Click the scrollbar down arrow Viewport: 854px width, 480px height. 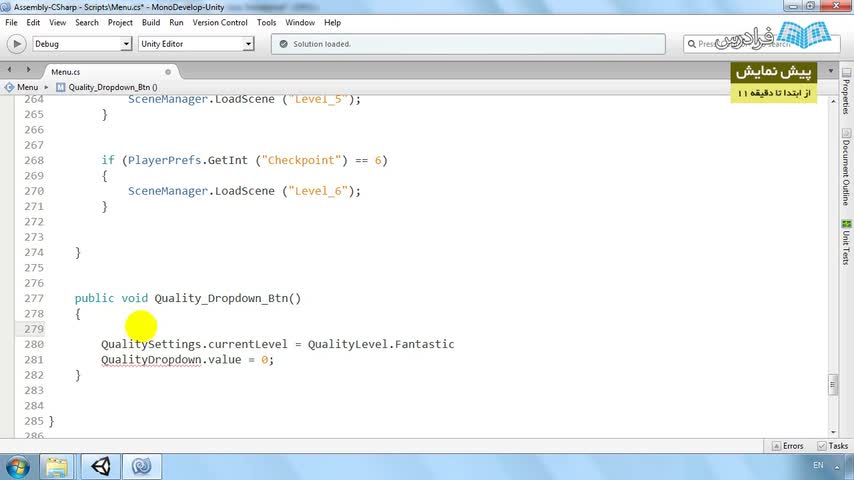pos(833,433)
